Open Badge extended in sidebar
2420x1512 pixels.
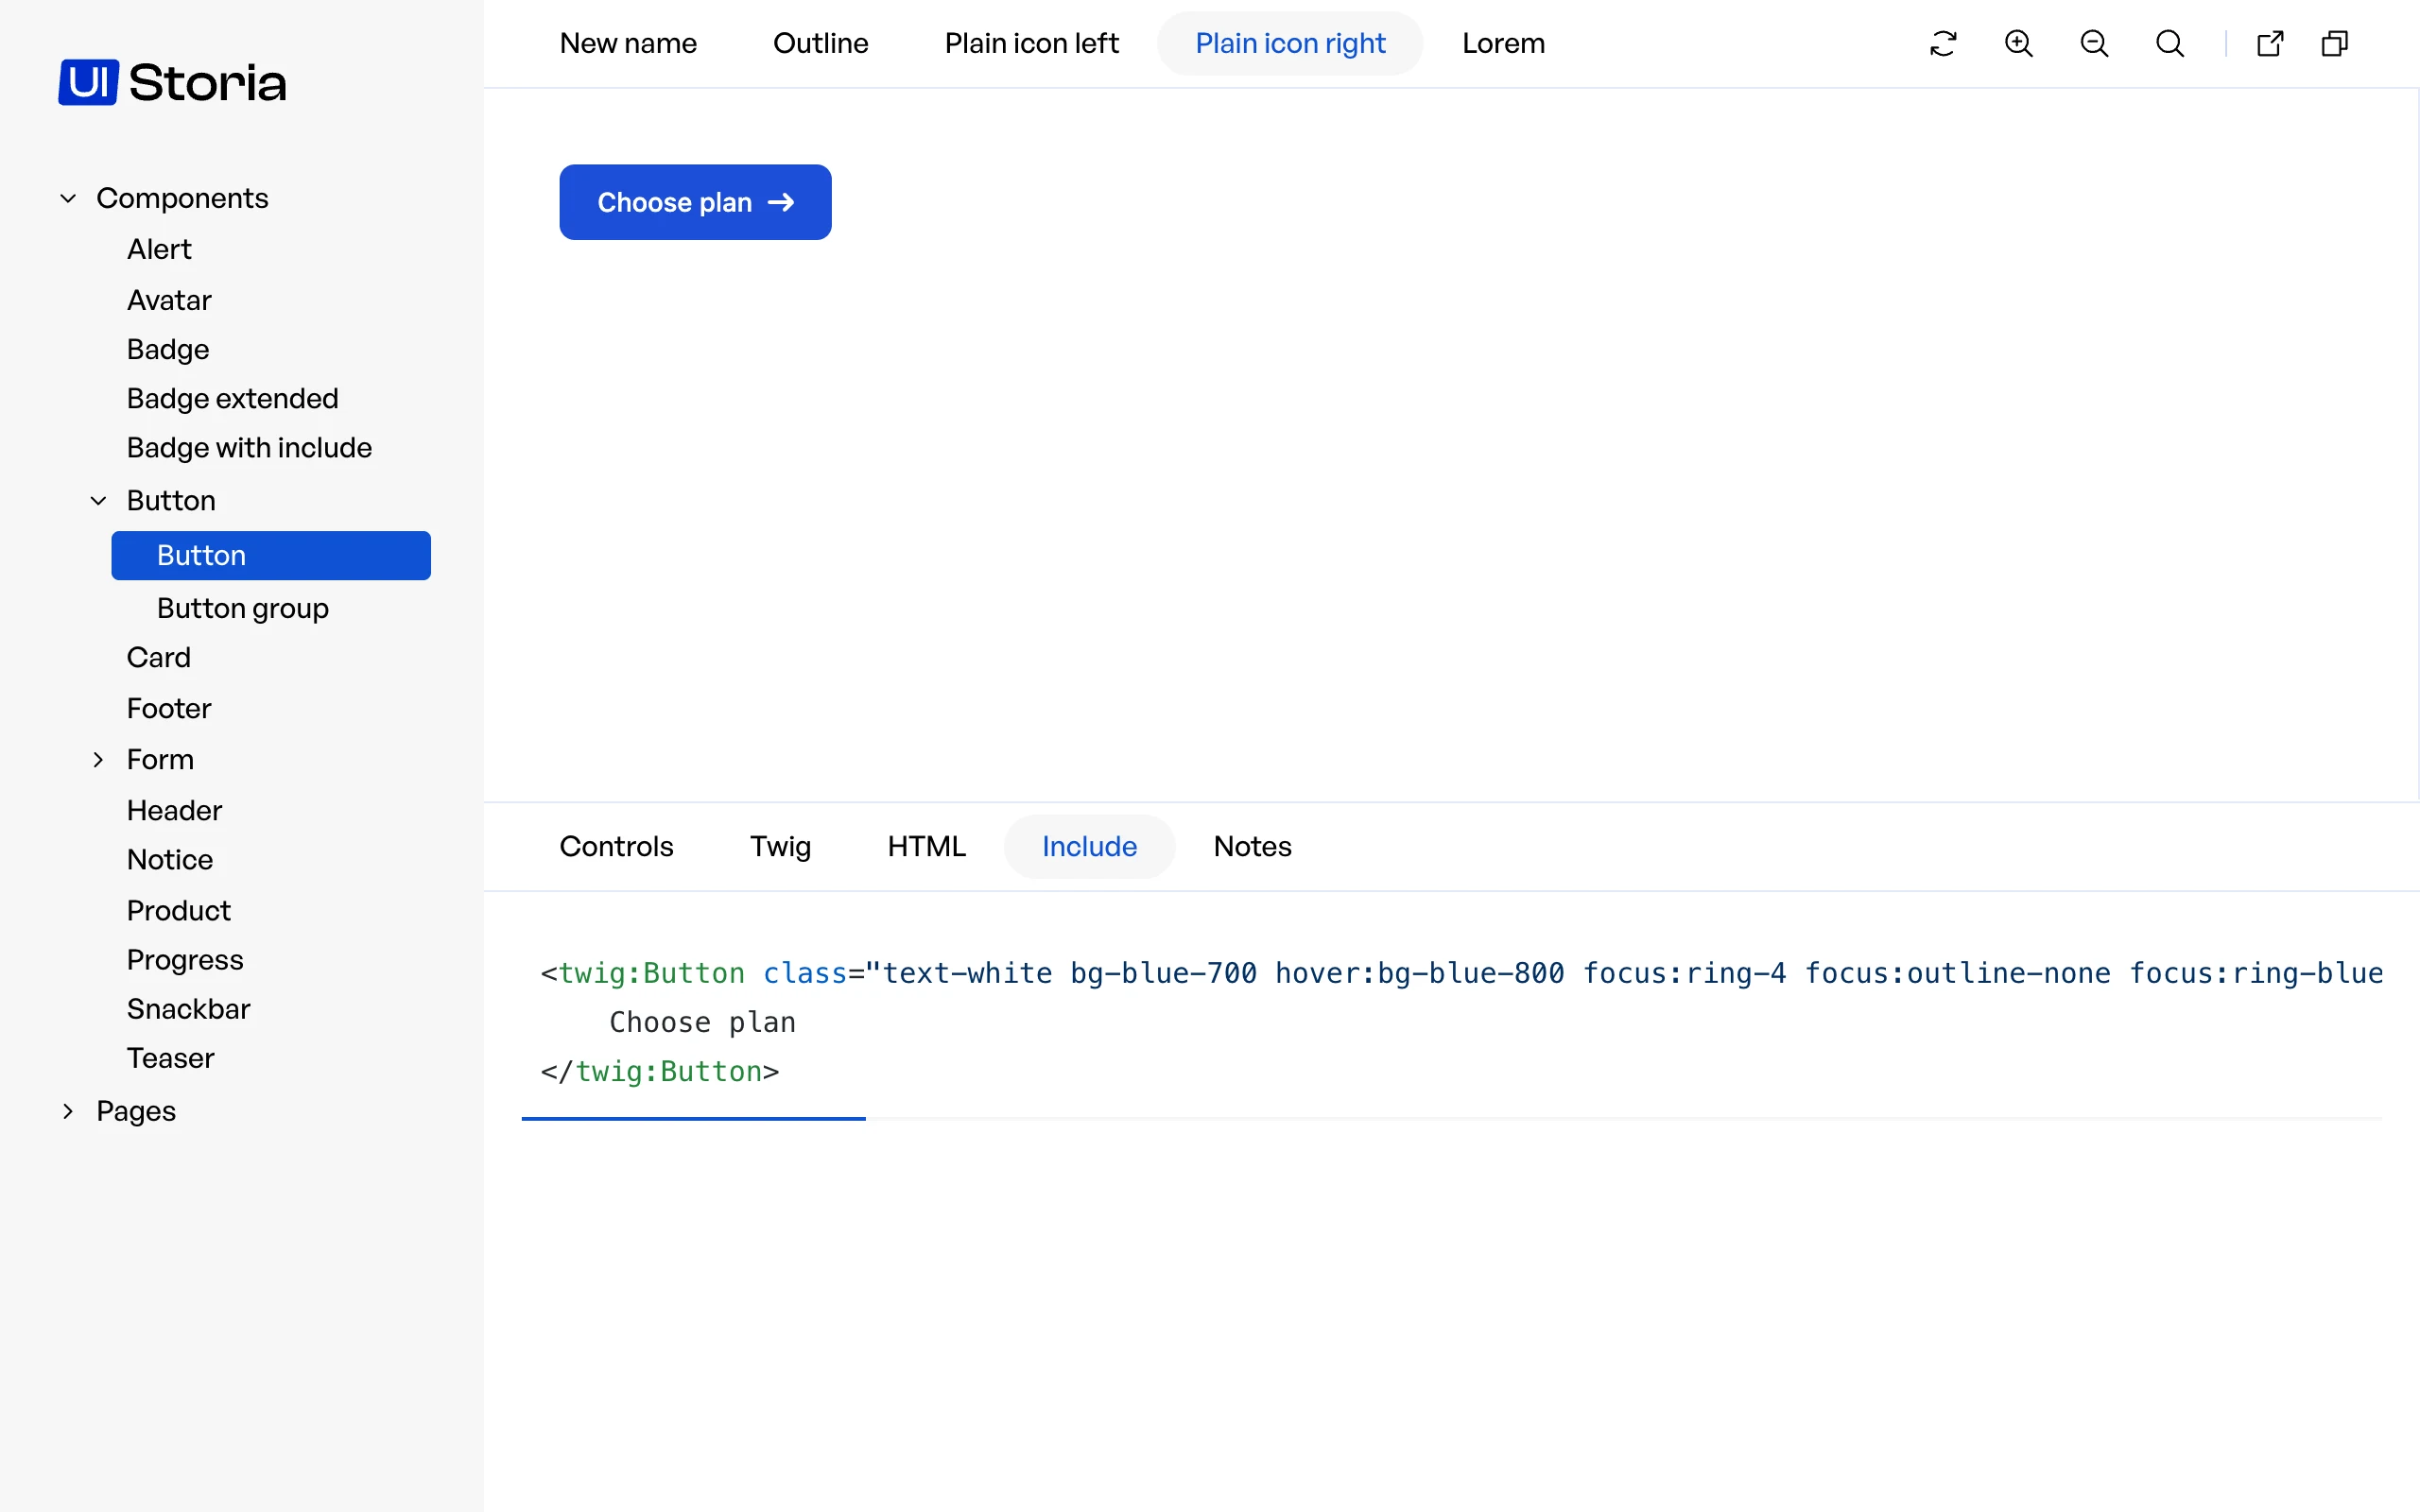[232, 398]
